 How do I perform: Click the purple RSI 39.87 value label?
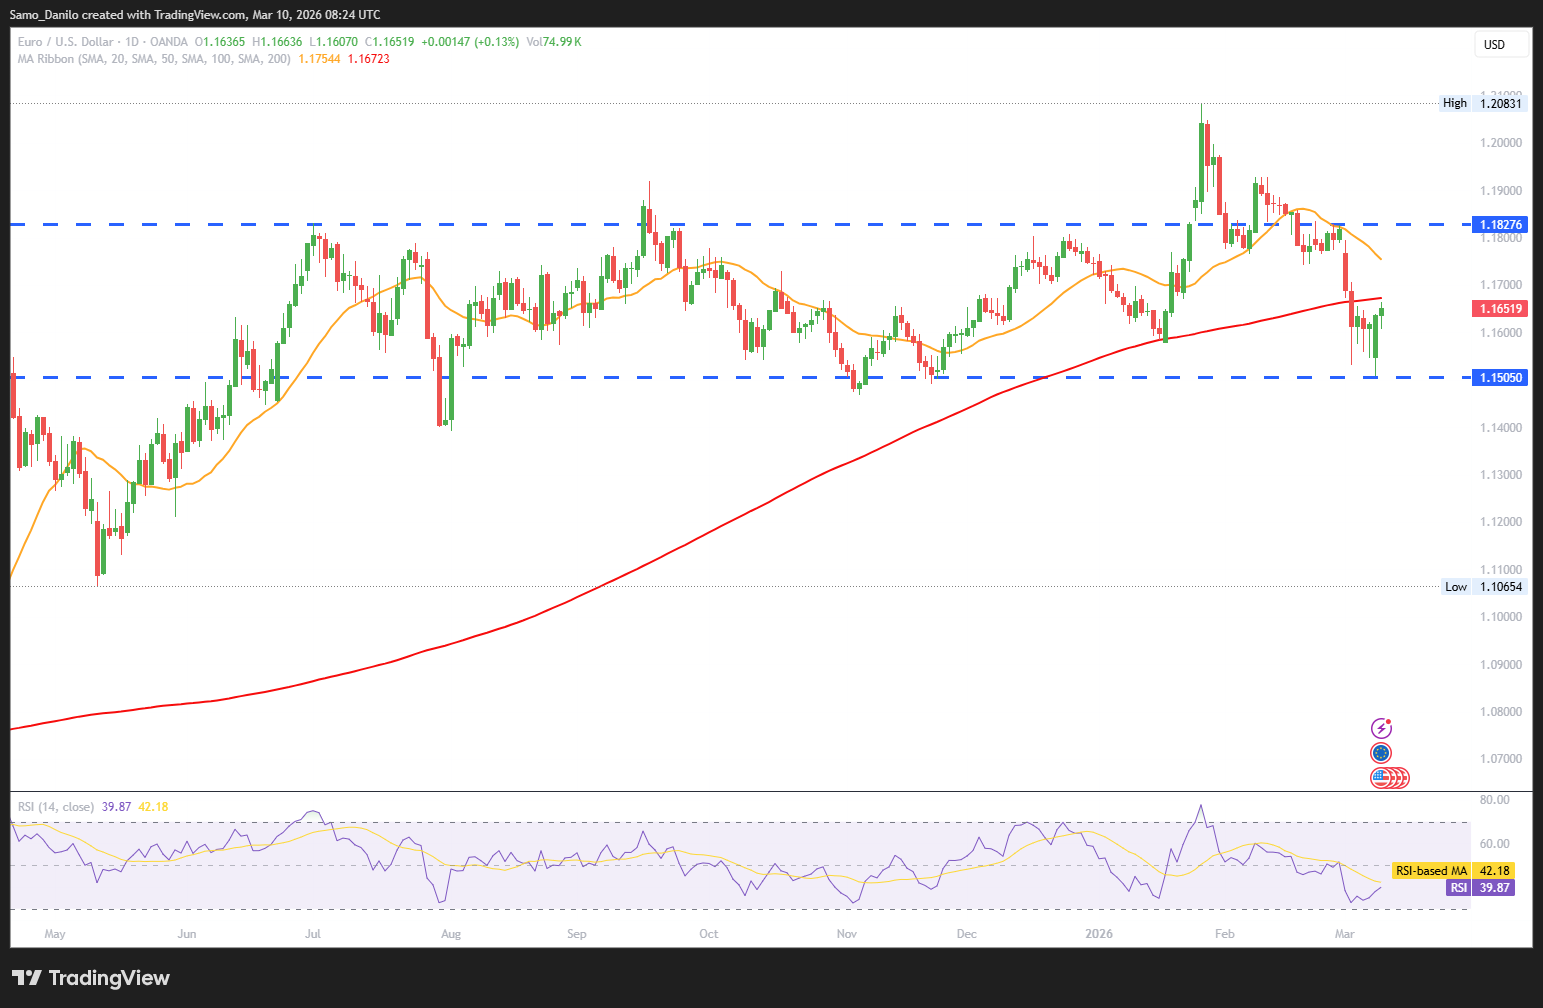1480,888
